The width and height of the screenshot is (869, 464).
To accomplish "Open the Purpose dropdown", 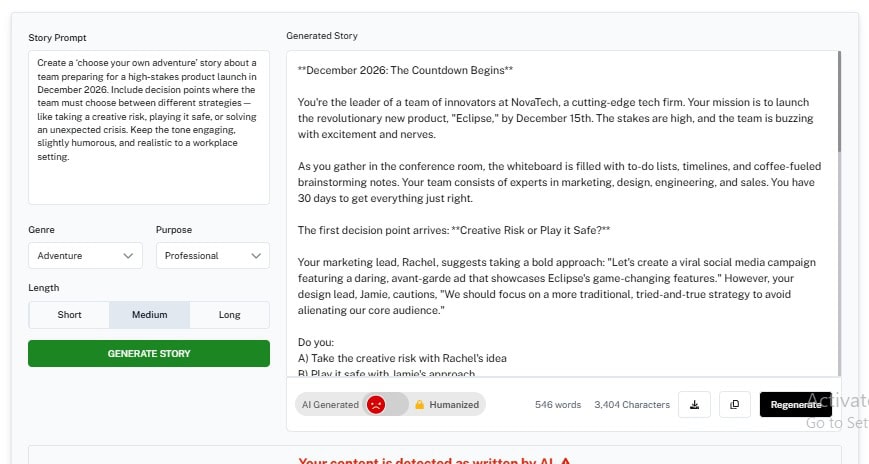I will 212,256.
